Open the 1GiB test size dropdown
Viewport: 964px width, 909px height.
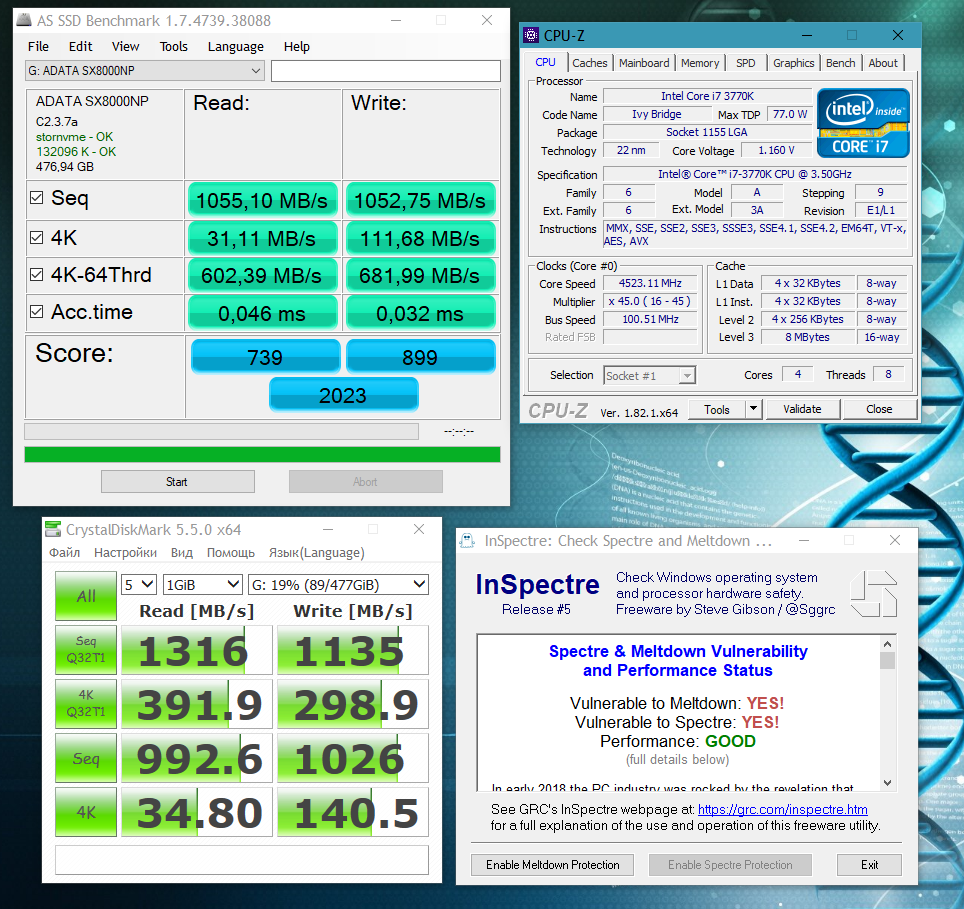[x=202, y=584]
